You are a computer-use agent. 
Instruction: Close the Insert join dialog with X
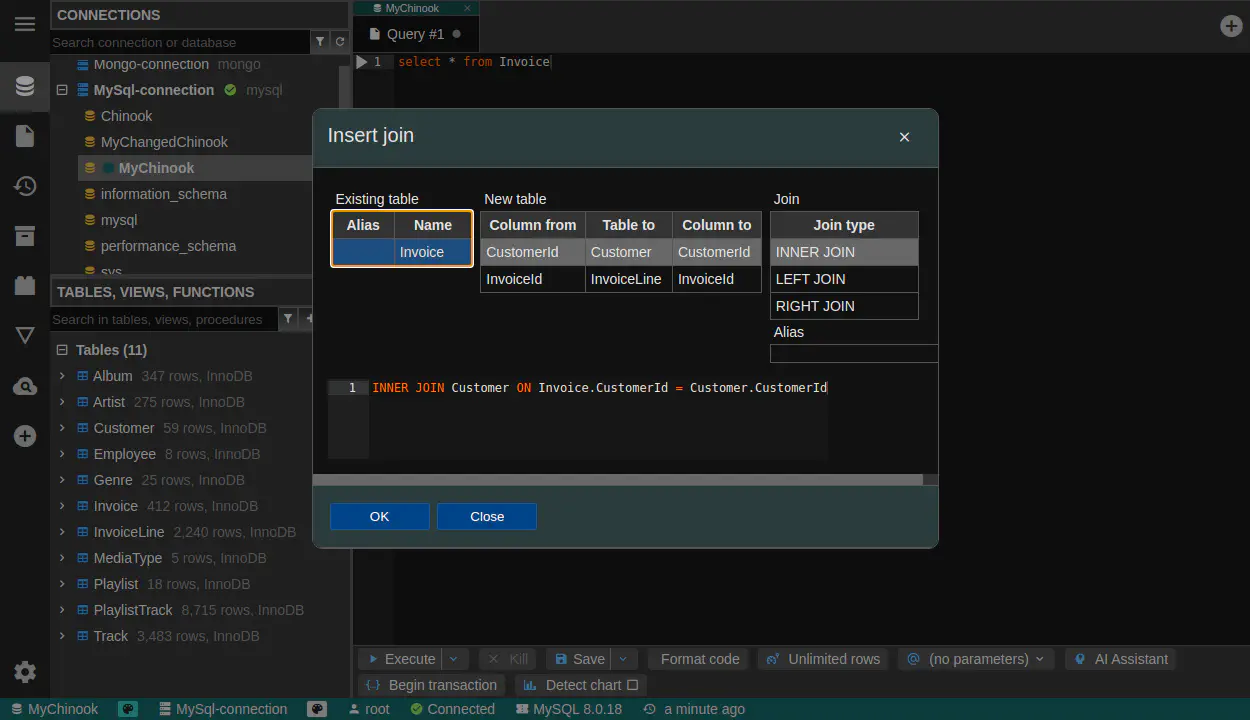click(x=904, y=137)
